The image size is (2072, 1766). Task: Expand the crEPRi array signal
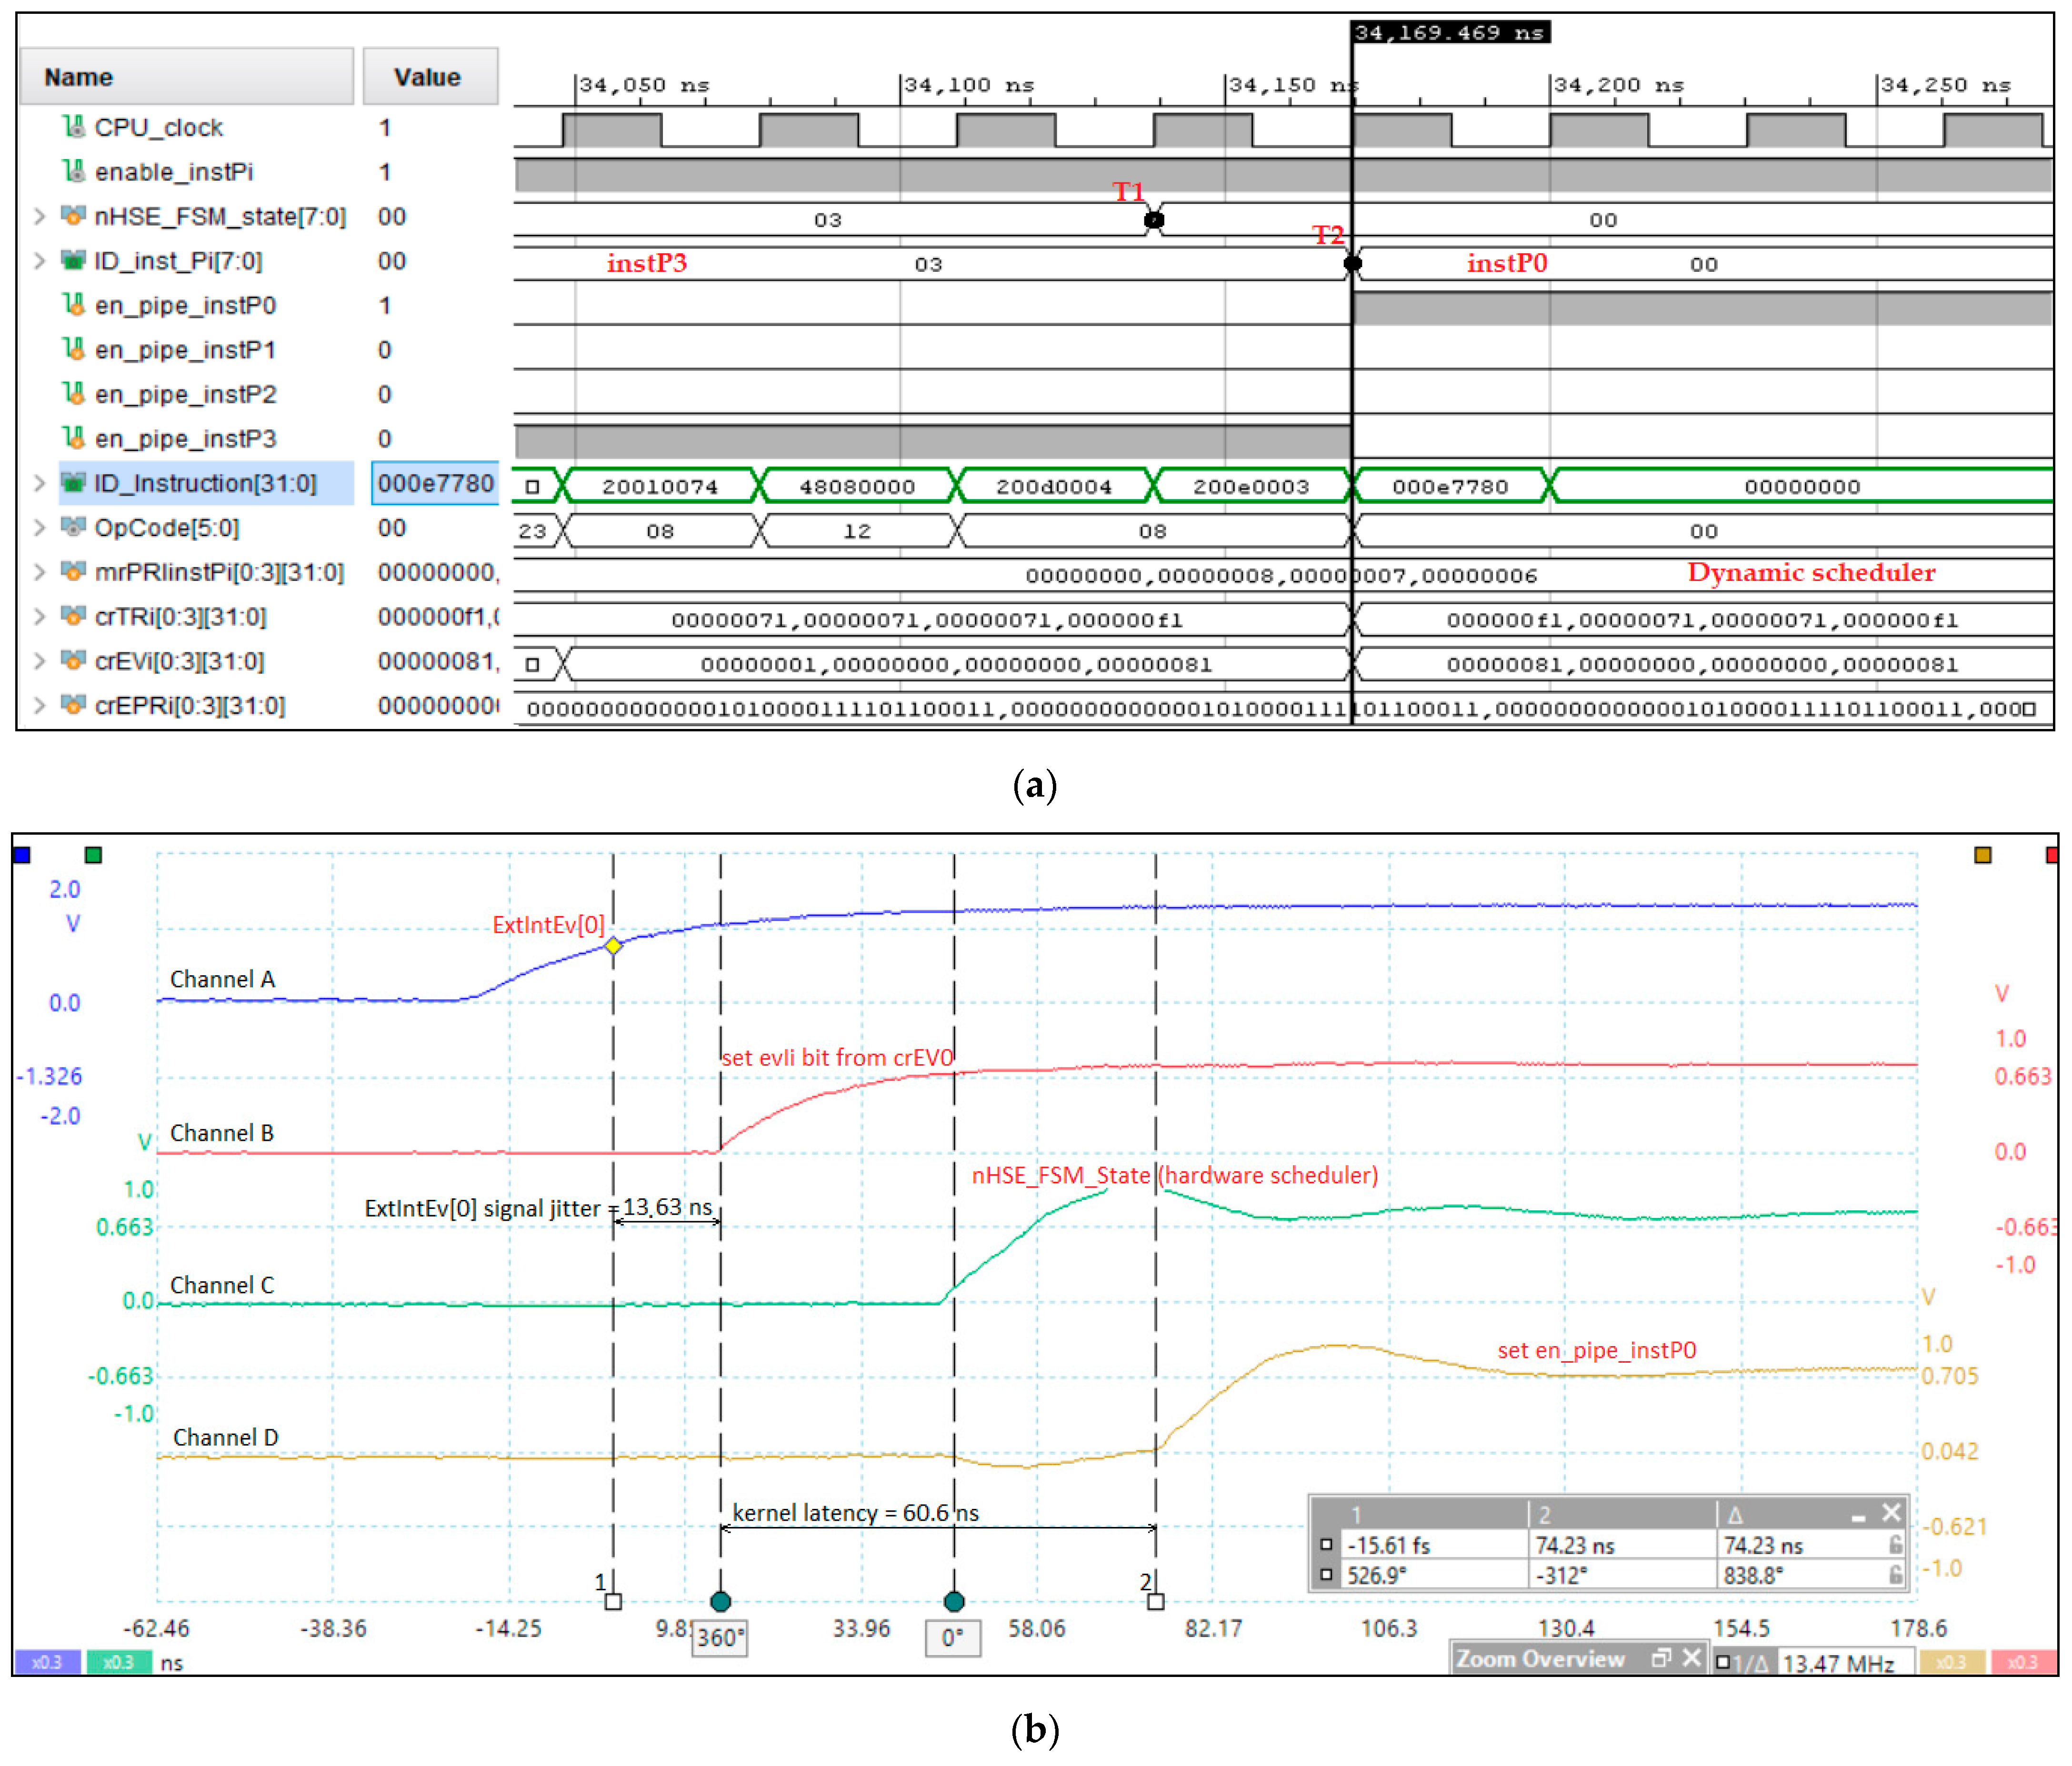click(39, 705)
